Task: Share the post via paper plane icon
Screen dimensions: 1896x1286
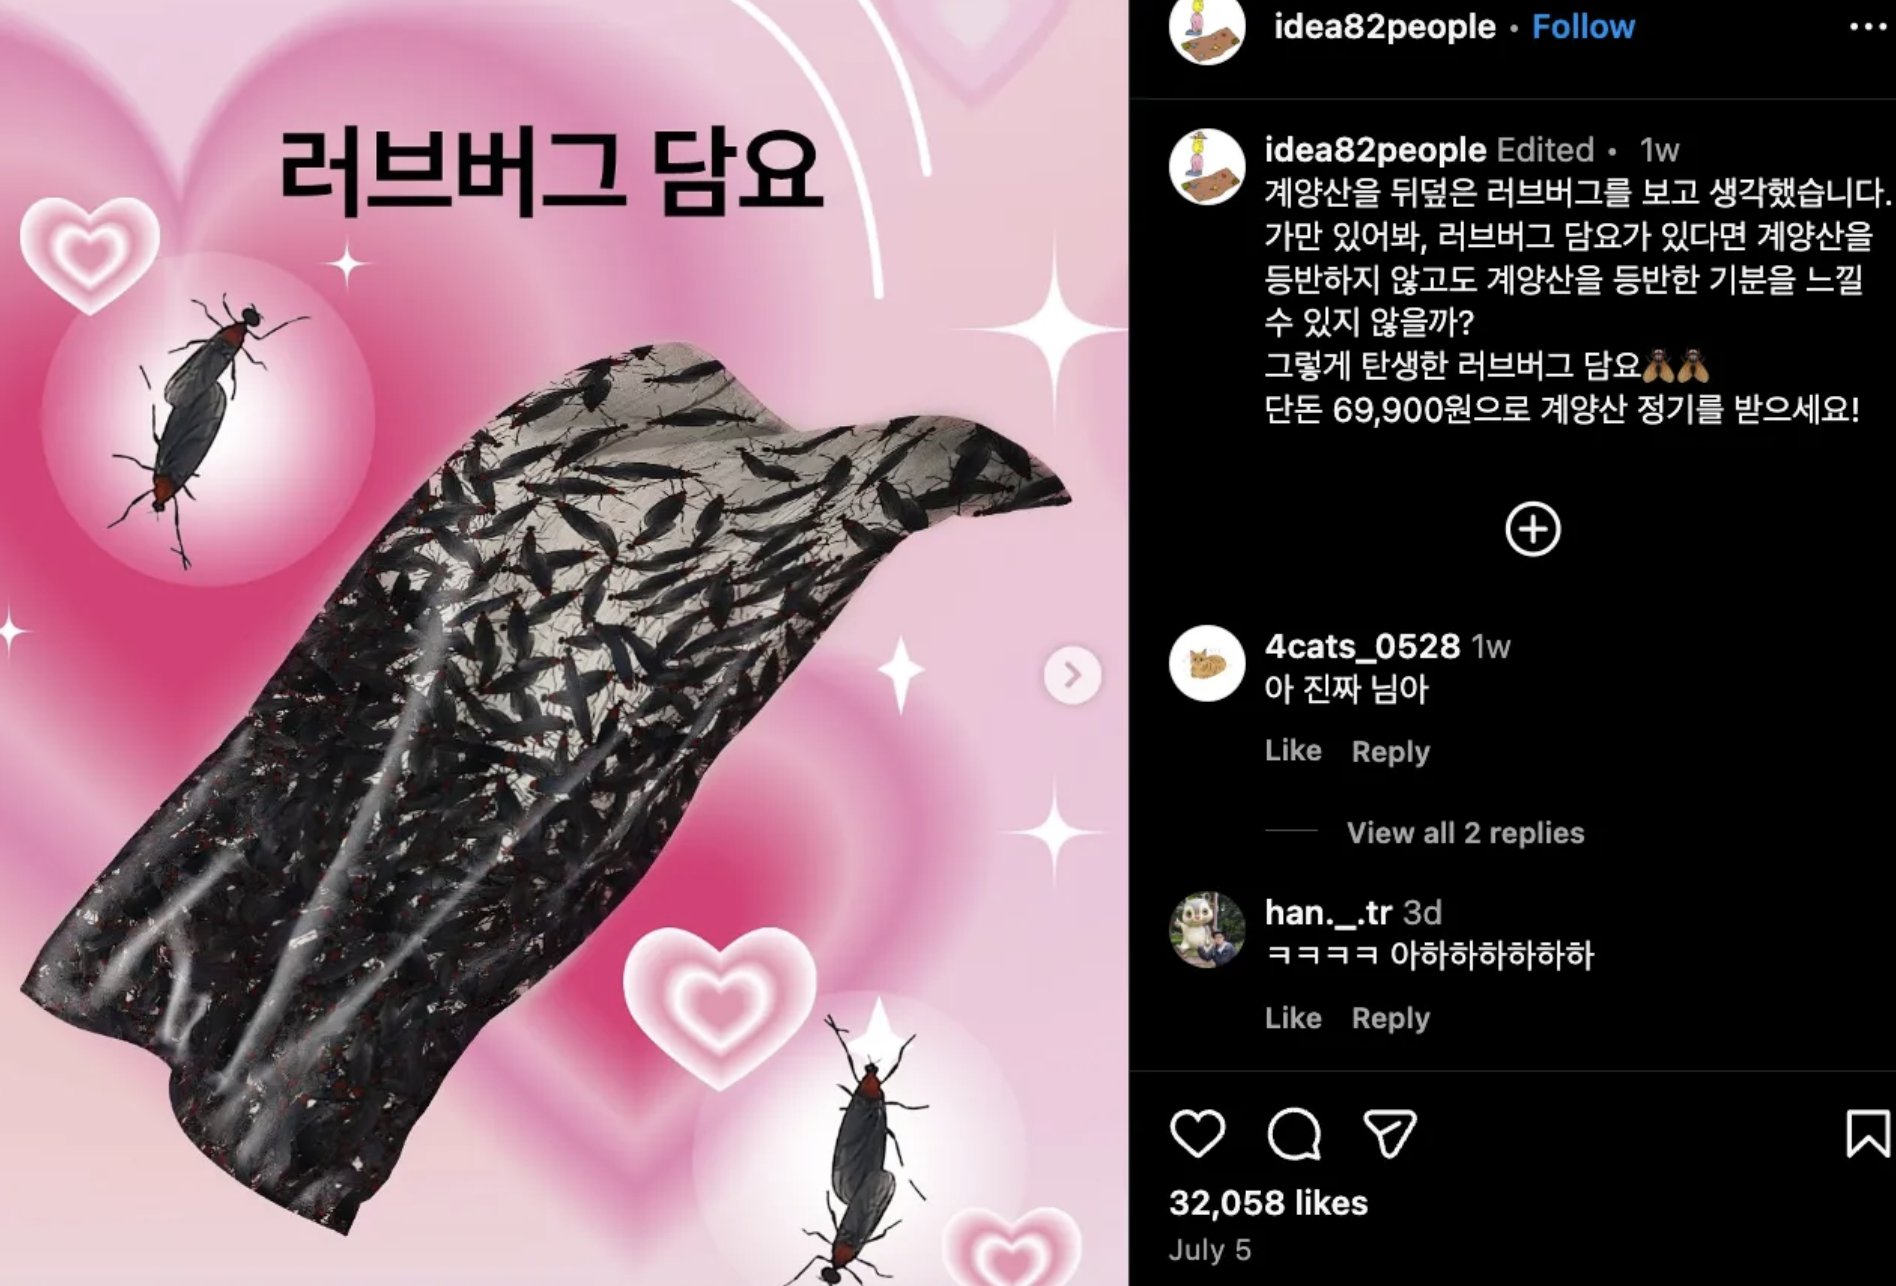Action: coord(1390,1134)
